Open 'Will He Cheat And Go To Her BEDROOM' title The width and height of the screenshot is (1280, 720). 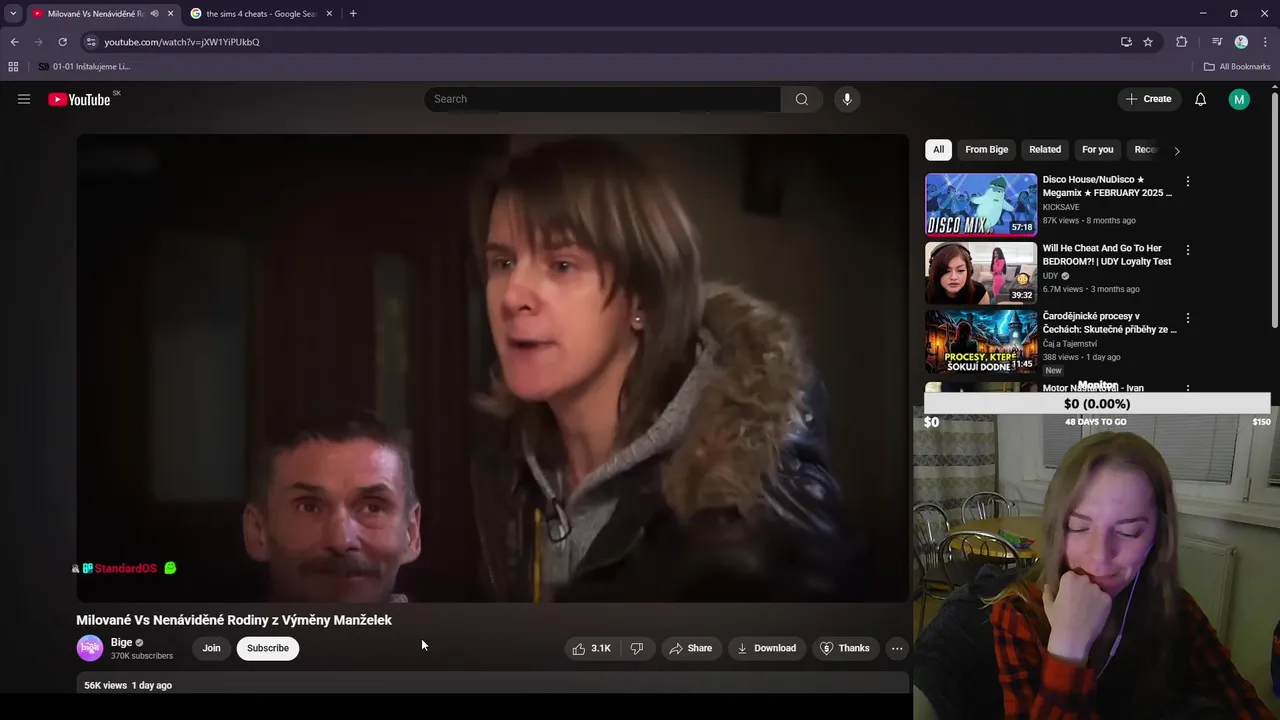click(x=1107, y=255)
